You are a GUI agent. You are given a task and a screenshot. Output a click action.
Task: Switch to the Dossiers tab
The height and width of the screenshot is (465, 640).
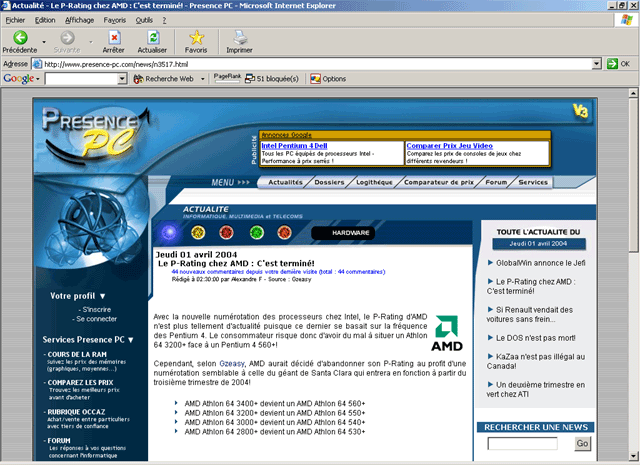coord(329,182)
